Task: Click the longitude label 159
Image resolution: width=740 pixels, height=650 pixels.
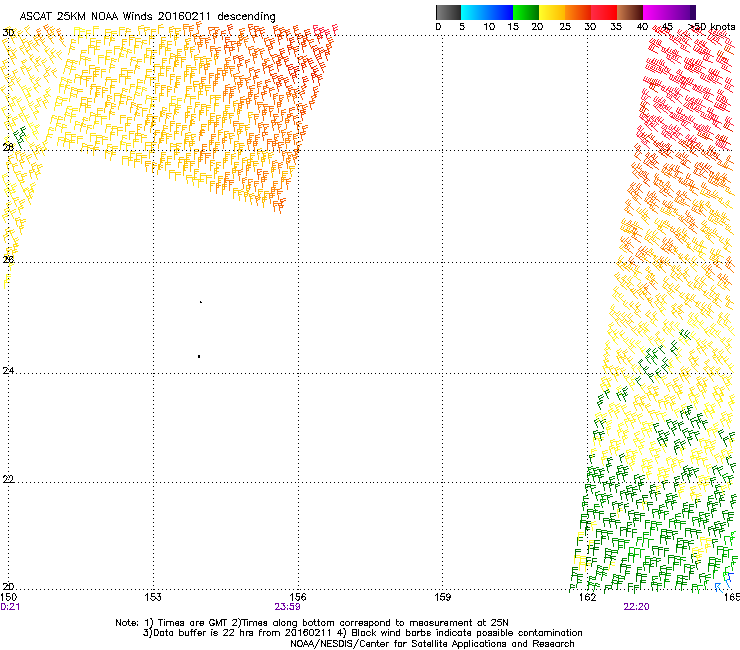Action: point(443,597)
